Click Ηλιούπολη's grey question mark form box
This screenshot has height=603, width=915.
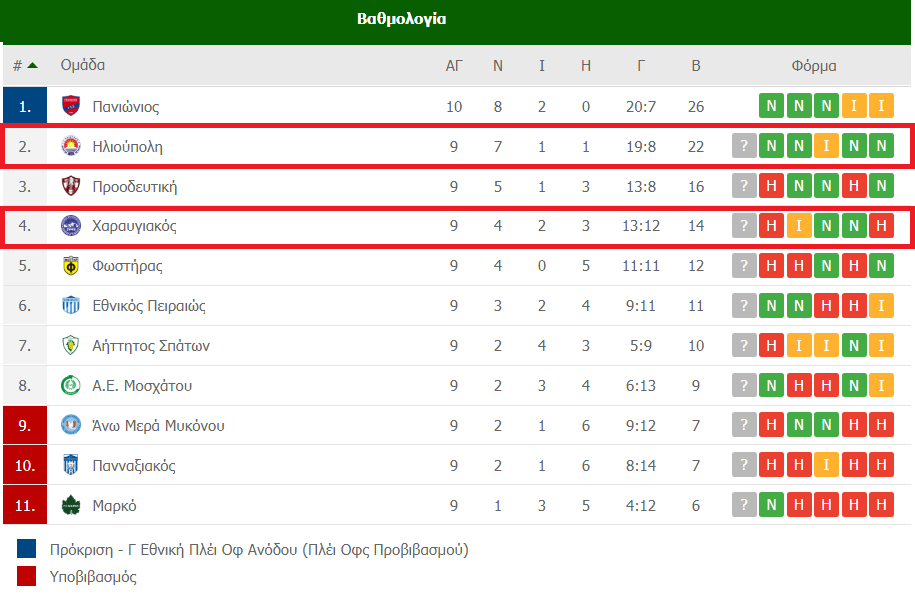coord(744,146)
